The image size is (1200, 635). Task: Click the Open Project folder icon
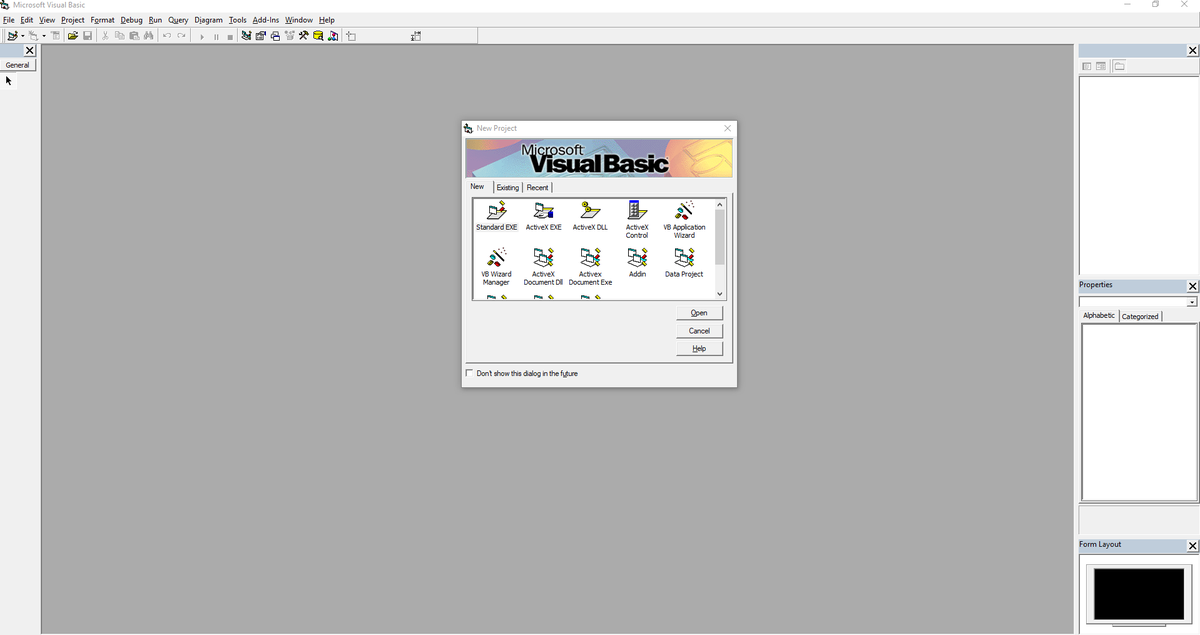72,36
